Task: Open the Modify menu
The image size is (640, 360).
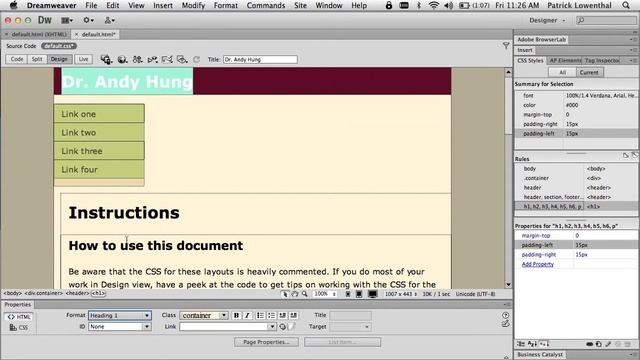Action: coord(193,5)
